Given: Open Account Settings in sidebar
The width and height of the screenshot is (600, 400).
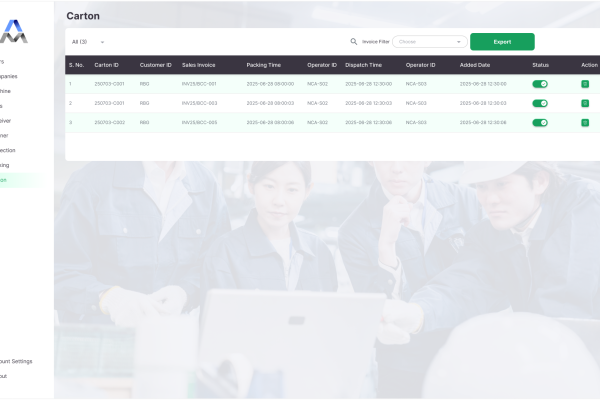Looking at the screenshot, I should coord(16,361).
